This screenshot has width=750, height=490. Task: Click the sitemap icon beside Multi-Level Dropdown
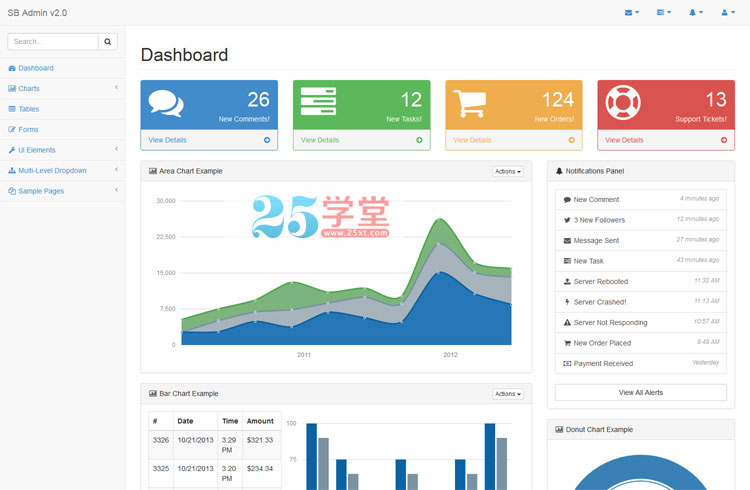coord(12,171)
